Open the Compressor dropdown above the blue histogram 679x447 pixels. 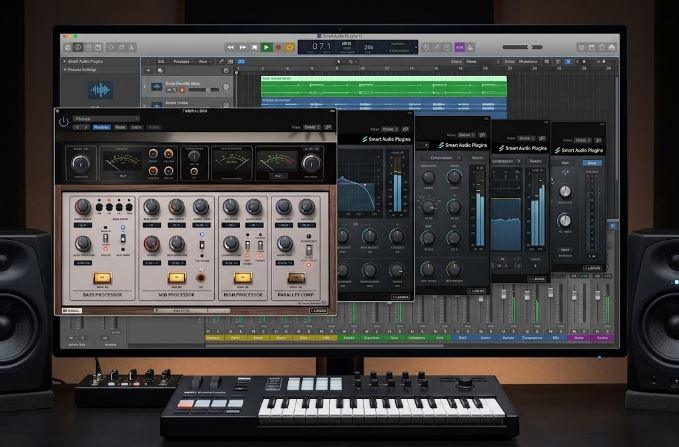tap(506, 161)
